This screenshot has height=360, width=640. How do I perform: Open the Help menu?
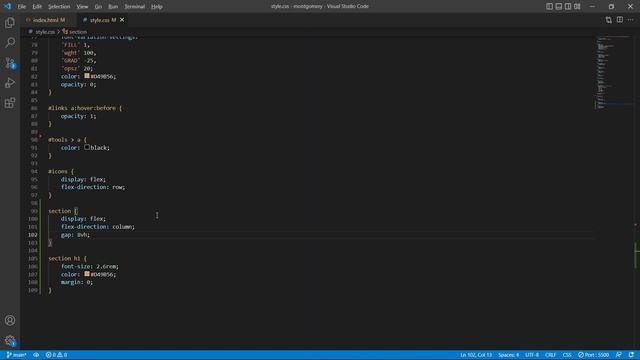pos(157,7)
